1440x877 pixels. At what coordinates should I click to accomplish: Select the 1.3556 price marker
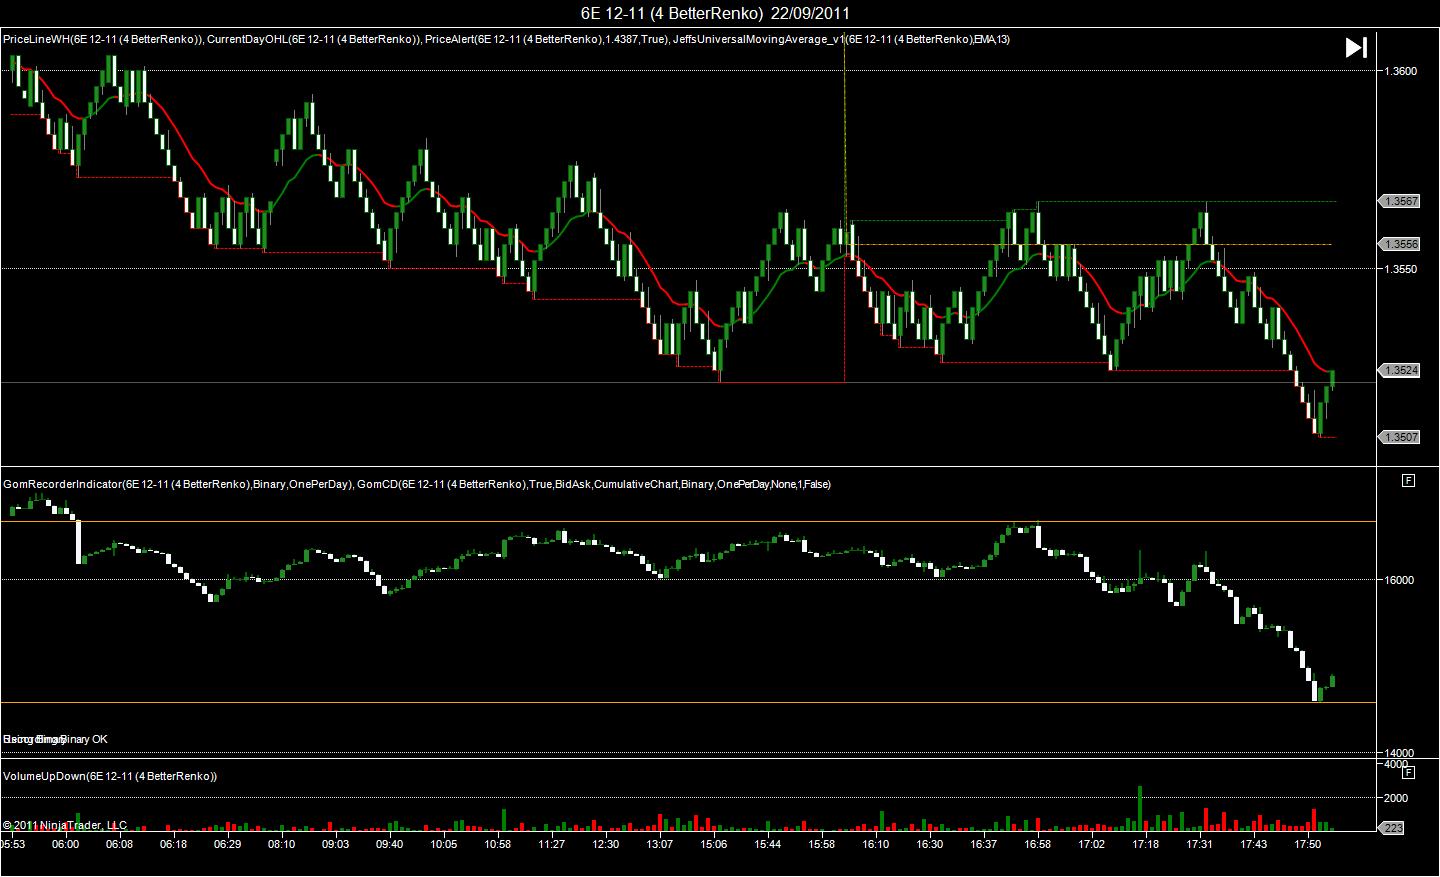coord(1400,244)
